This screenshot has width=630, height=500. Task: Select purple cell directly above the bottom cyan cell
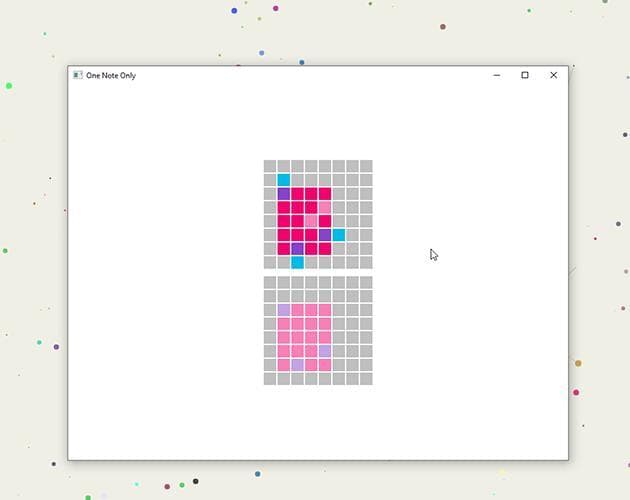297,249
